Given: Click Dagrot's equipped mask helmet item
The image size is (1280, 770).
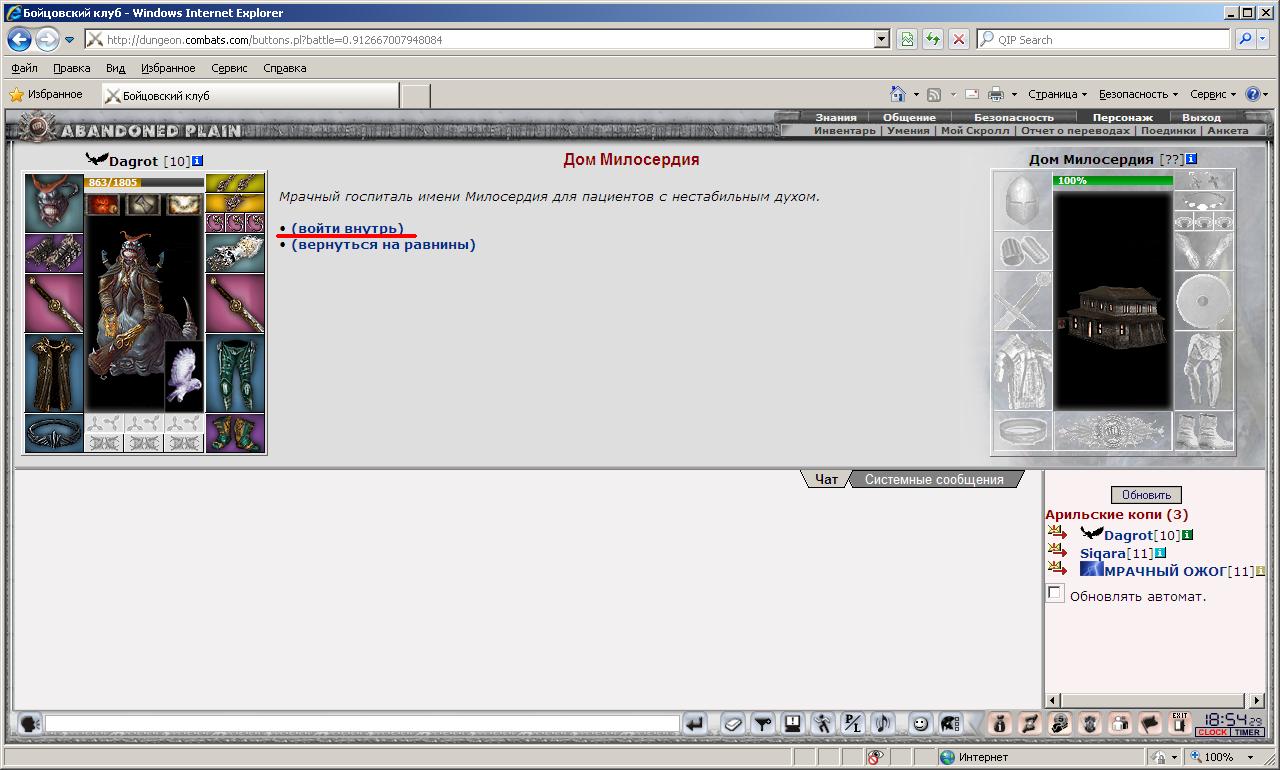Looking at the screenshot, I should [x=54, y=203].
